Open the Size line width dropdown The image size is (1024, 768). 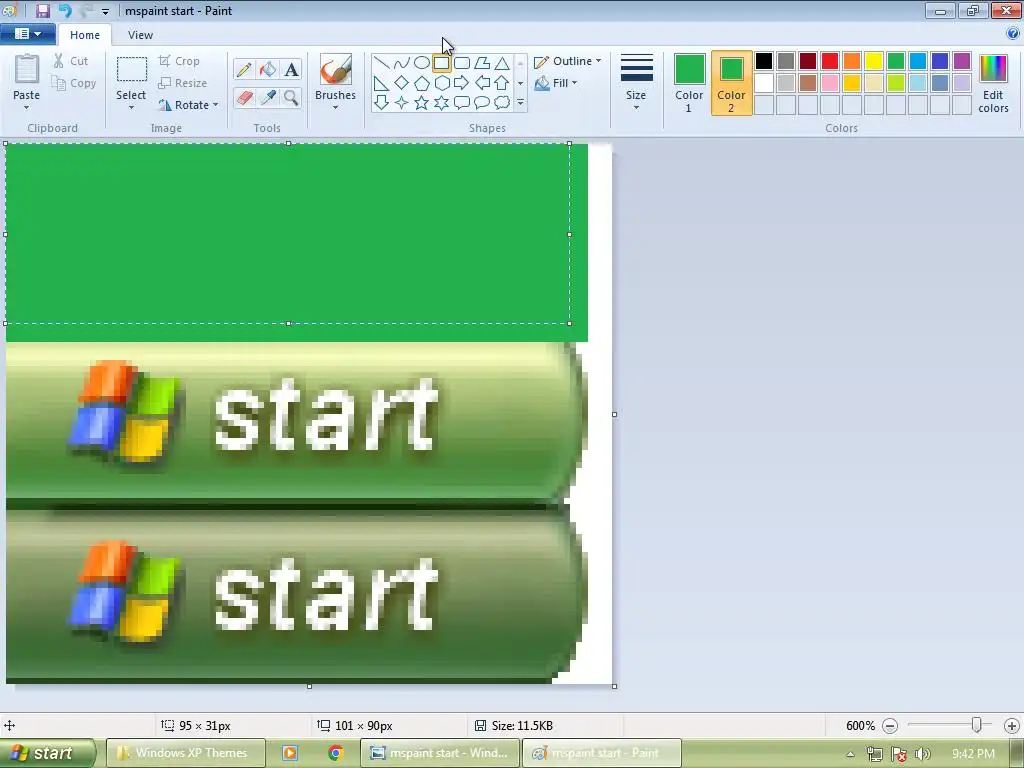(x=636, y=83)
